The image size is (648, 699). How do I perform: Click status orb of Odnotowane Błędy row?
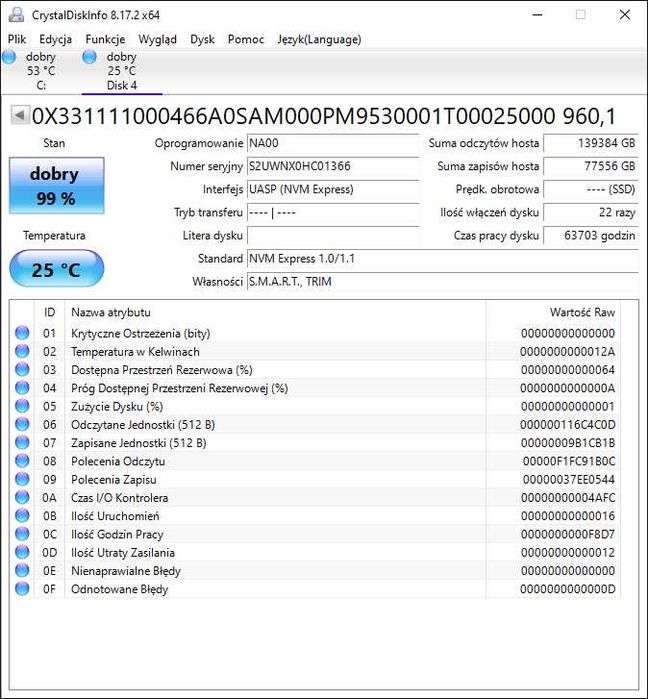[22, 589]
